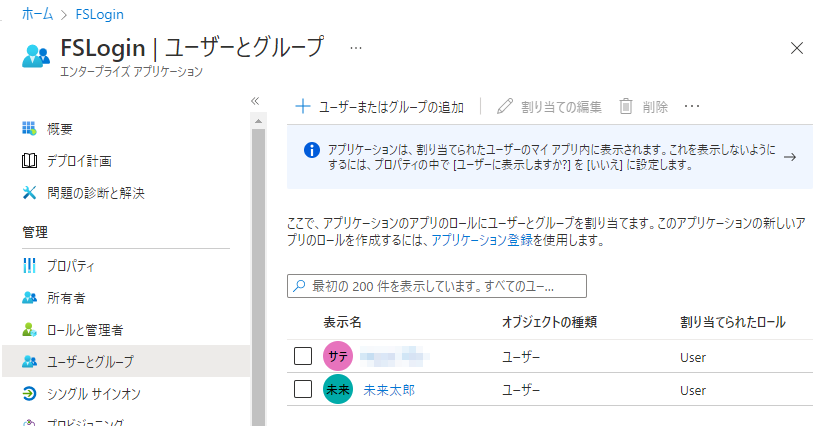Image resolution: width=831 pixels, height=426 pixels.
Task: Open the toolbar more options ellipsis
Action: coord(692,106)
